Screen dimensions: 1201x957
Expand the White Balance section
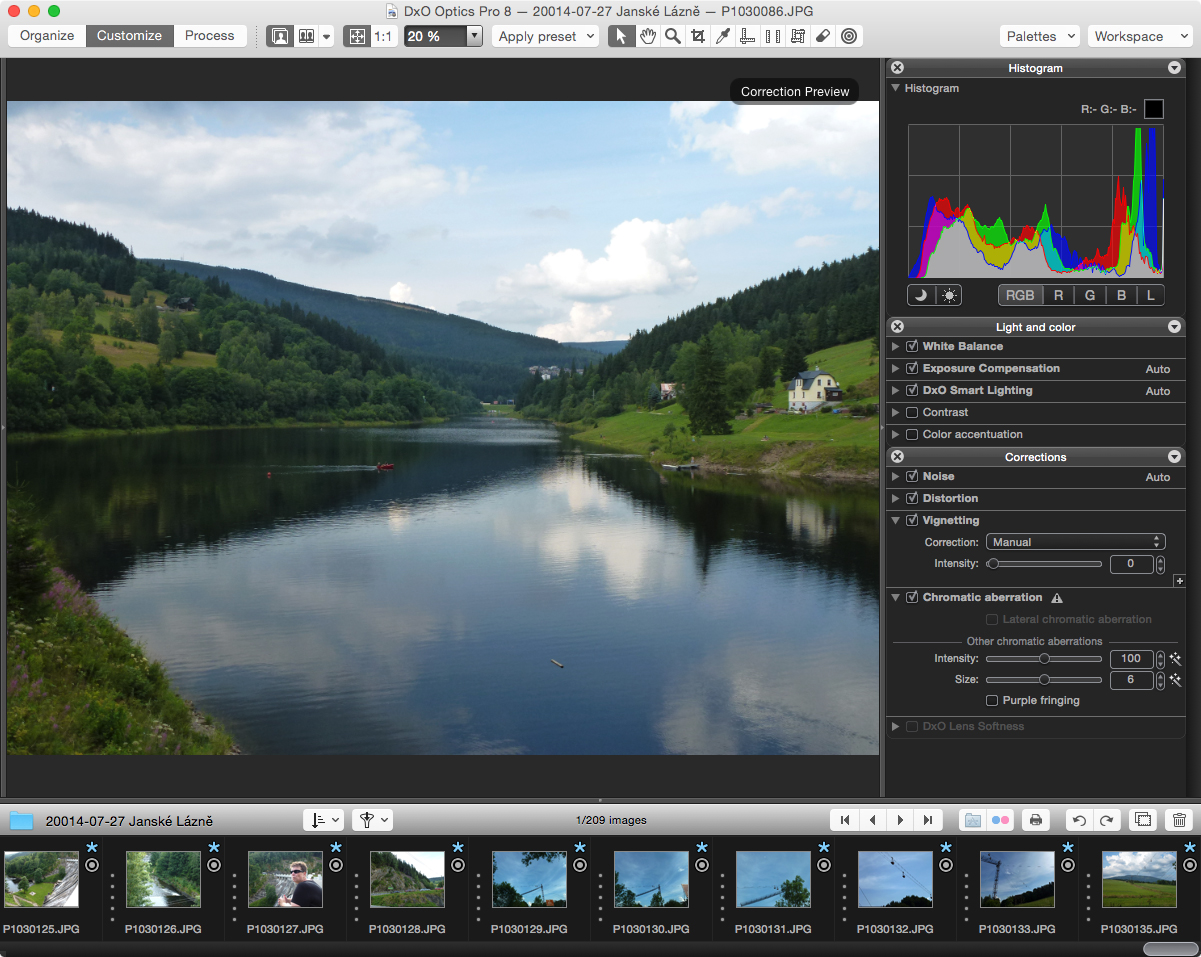click(896, 346)
